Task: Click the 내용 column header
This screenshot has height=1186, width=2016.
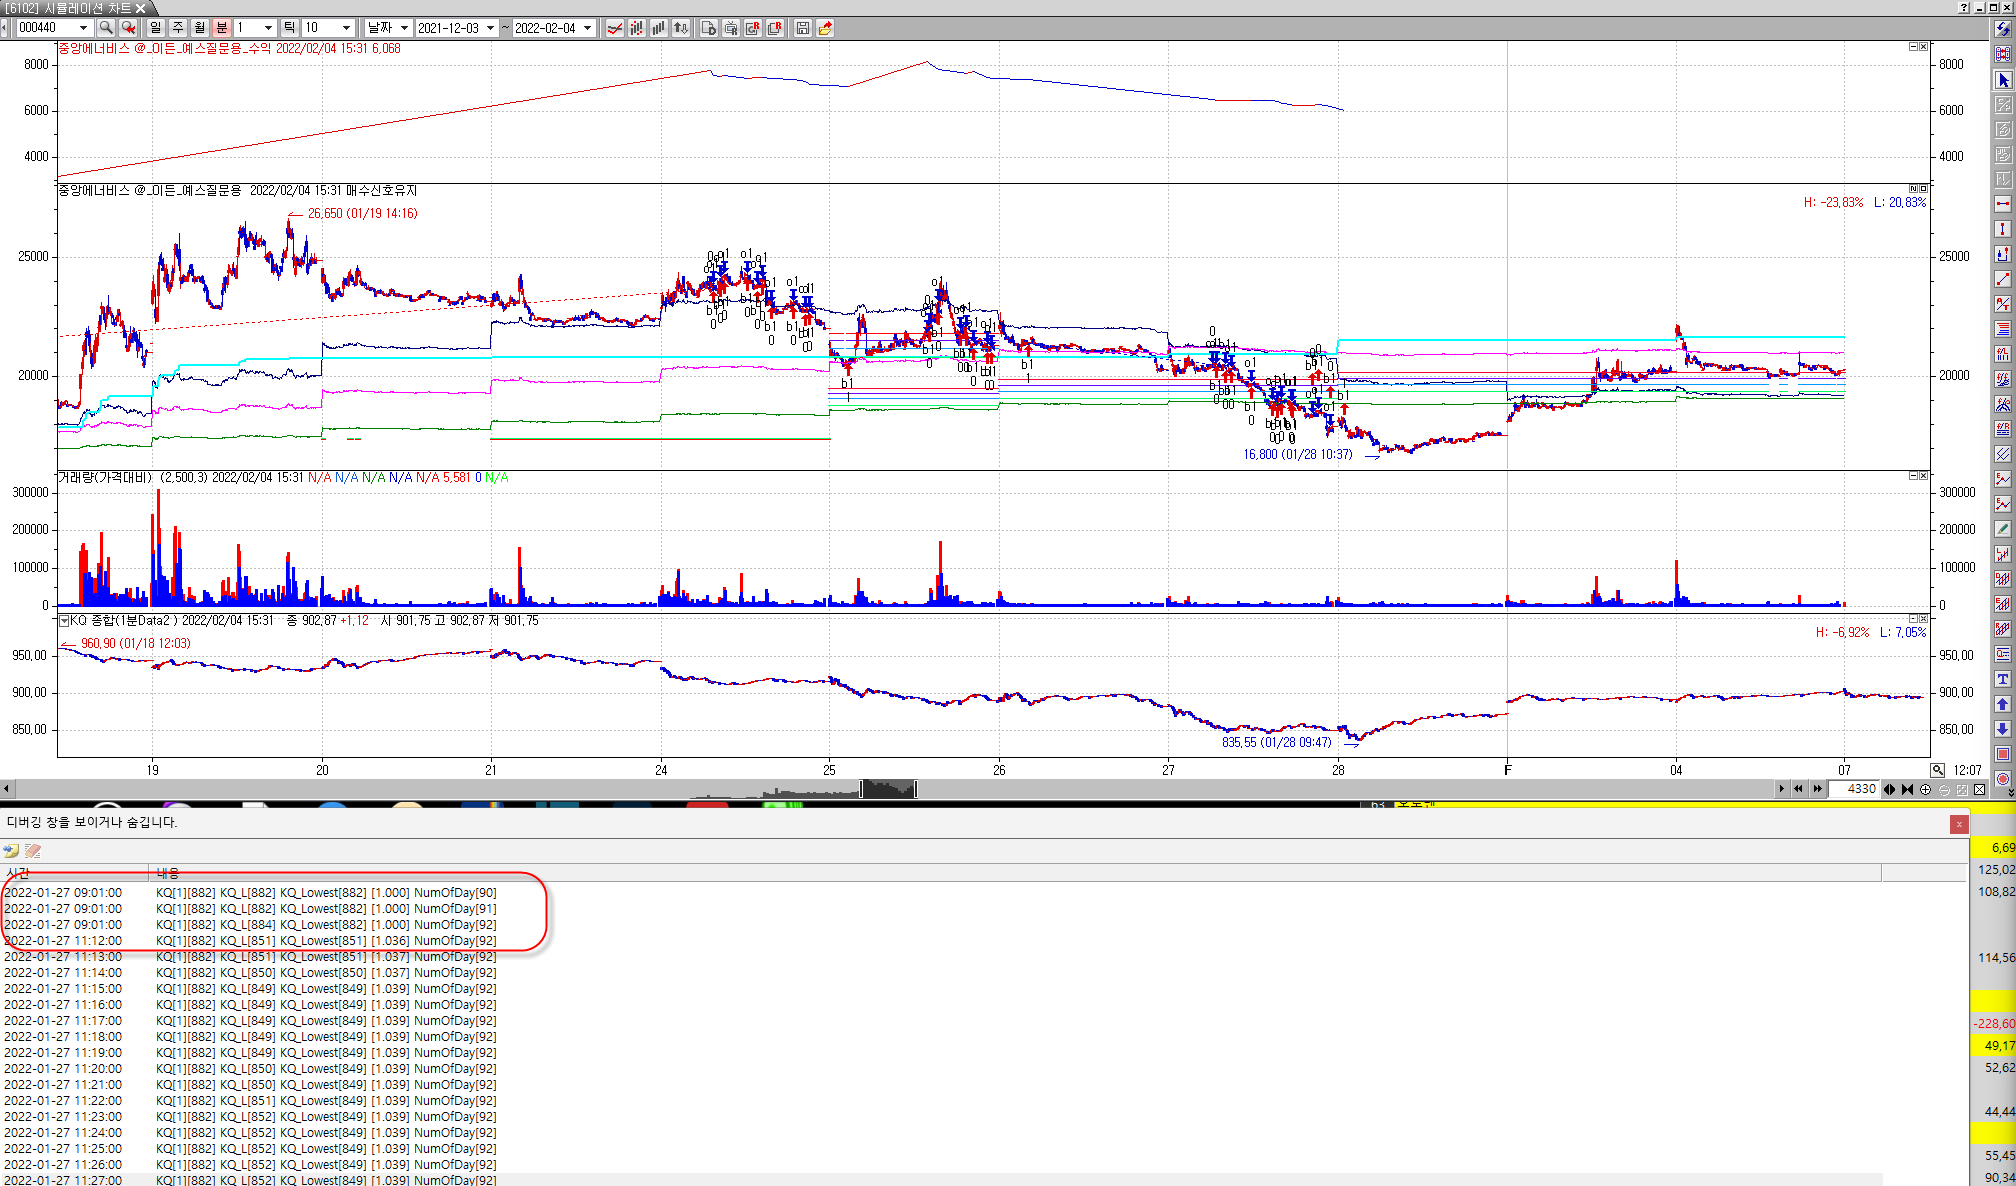Action: tap(168, 873)
